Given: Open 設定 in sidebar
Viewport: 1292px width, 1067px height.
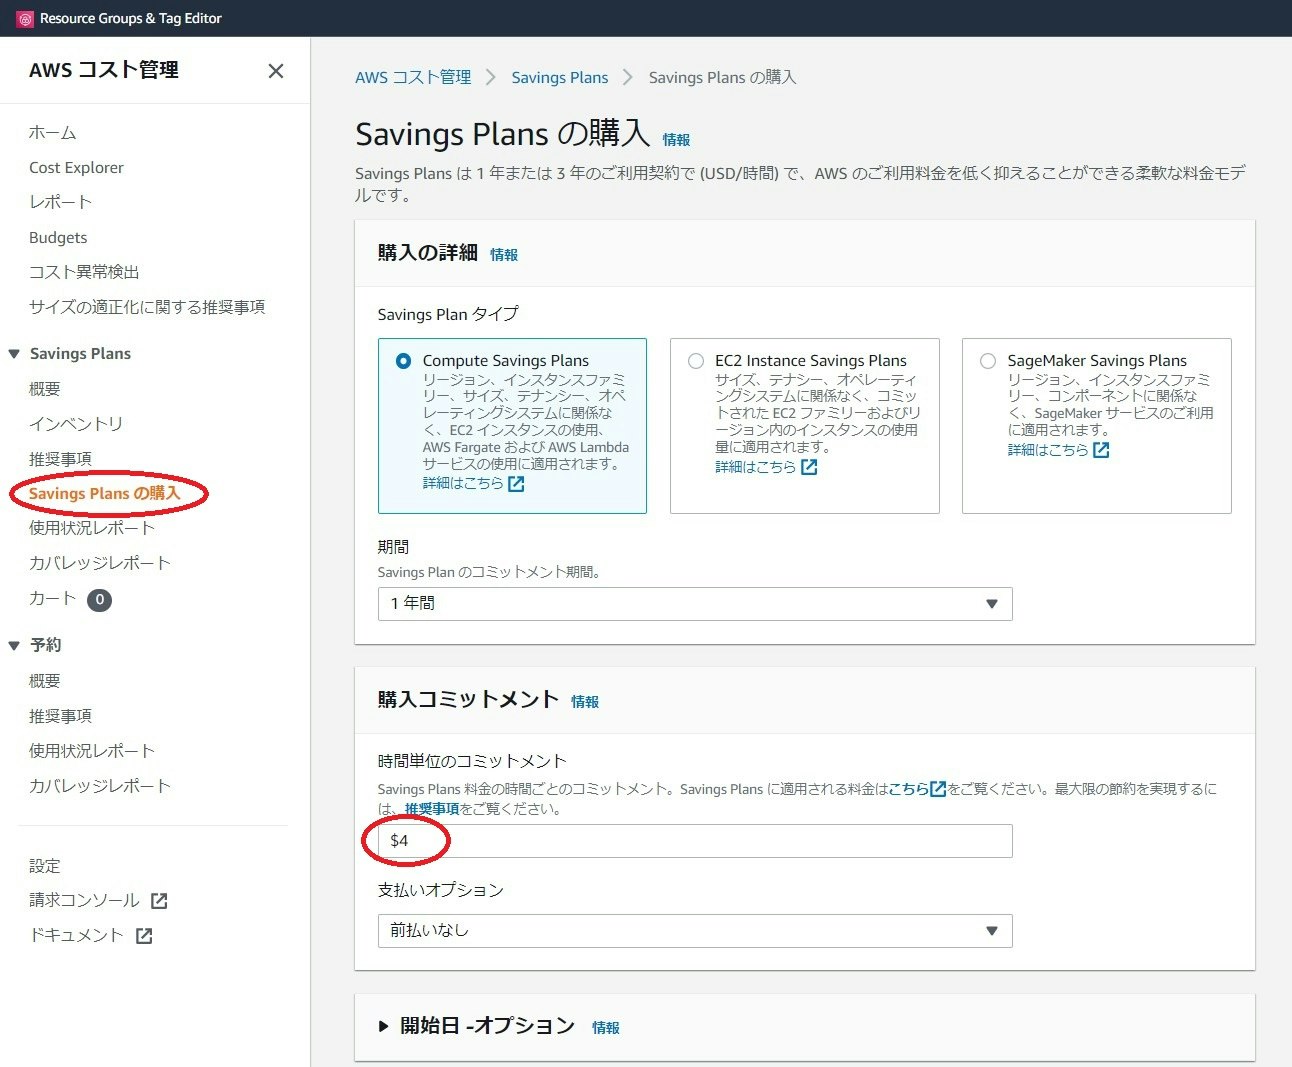Looking at the screenshot, I should (x=45, y=866).
